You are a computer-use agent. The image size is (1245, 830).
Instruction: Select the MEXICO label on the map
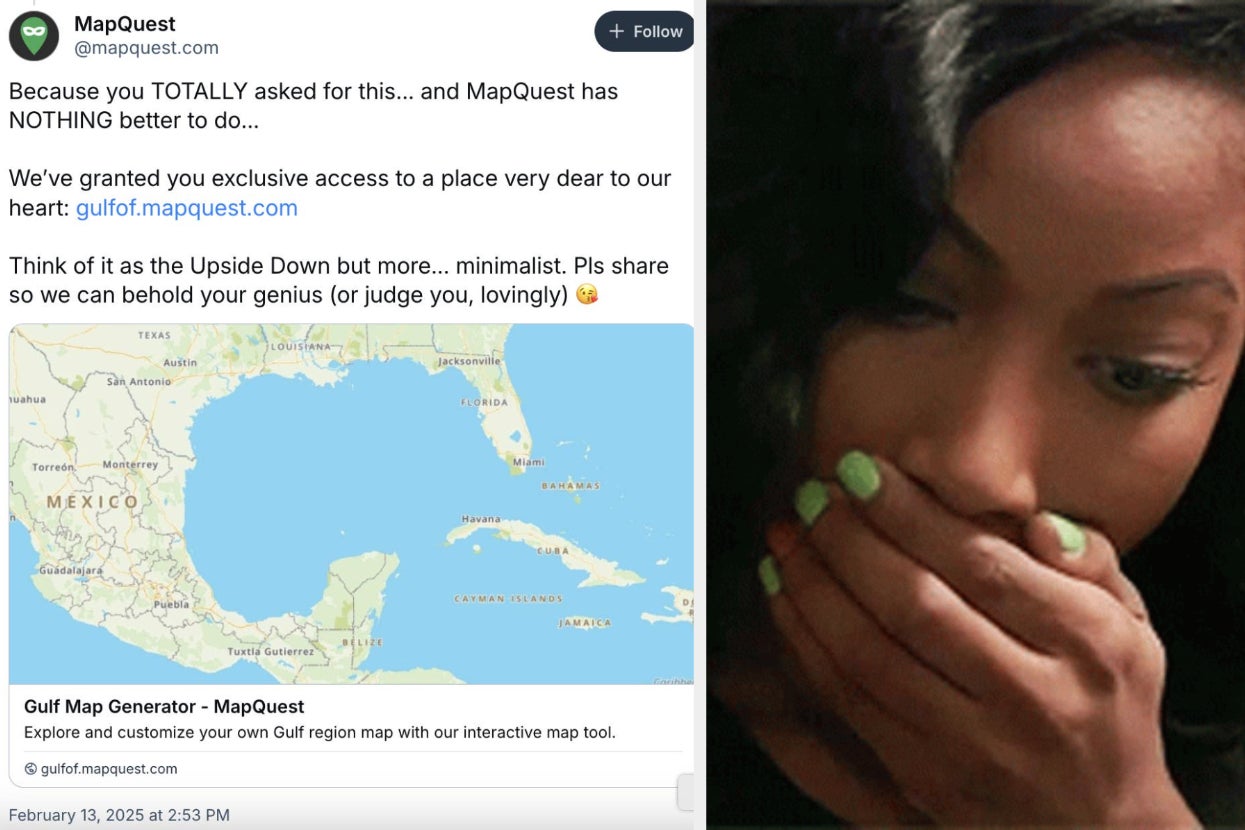click(x=93, y=502)
